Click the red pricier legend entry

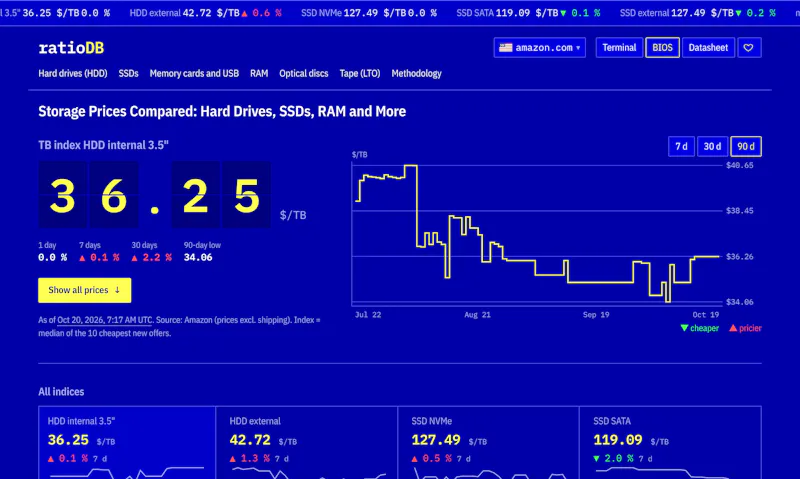tap(745, 329)
